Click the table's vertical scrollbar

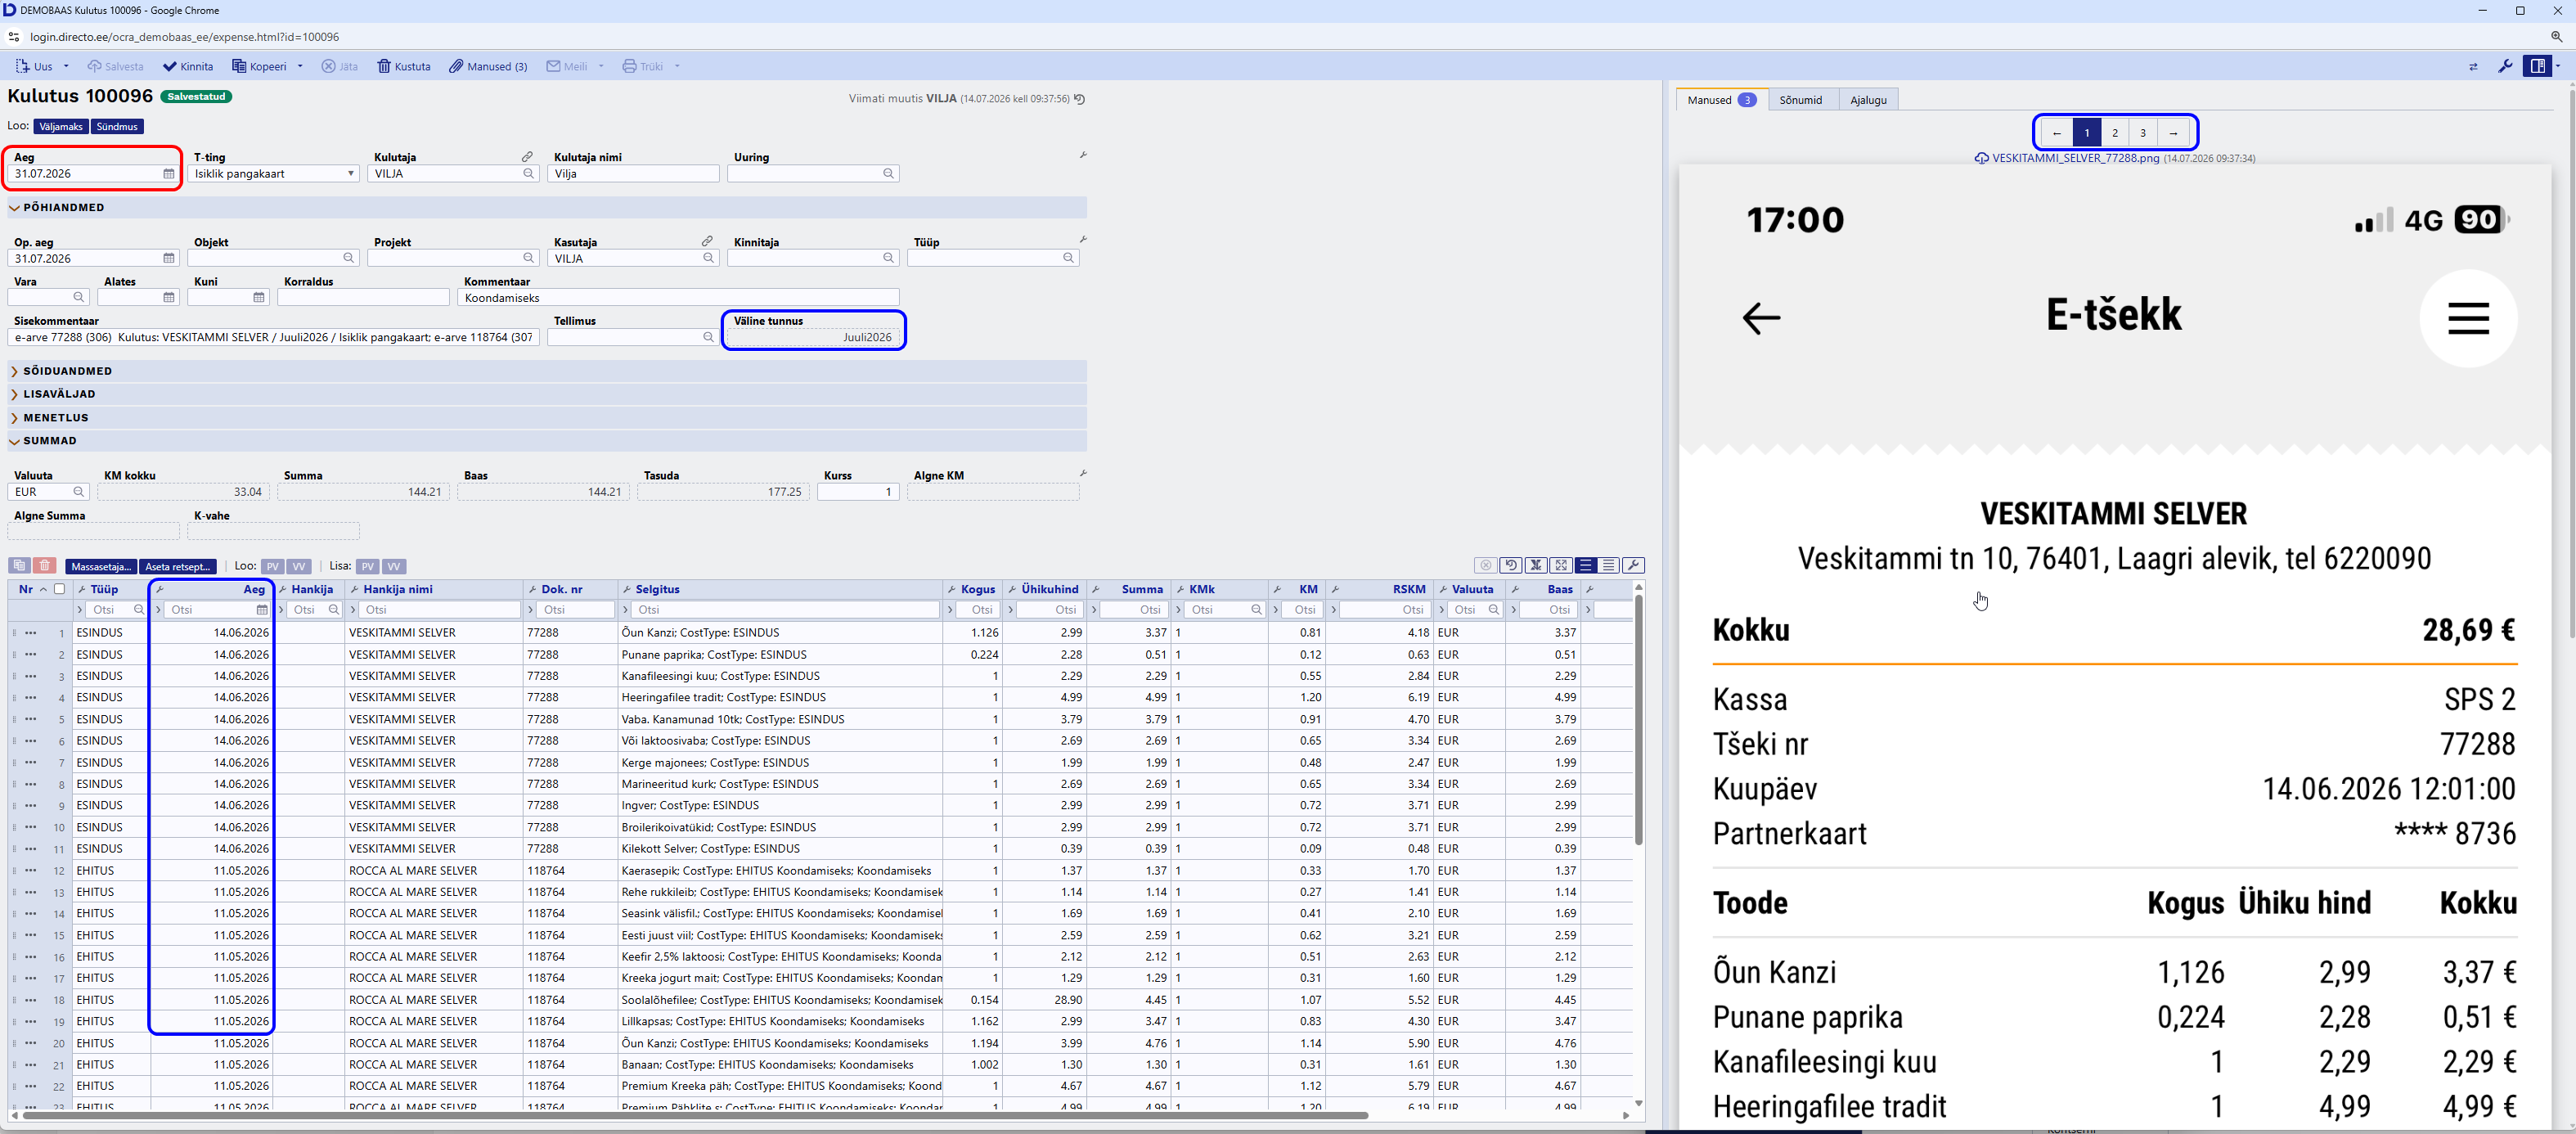point(1638,720)
